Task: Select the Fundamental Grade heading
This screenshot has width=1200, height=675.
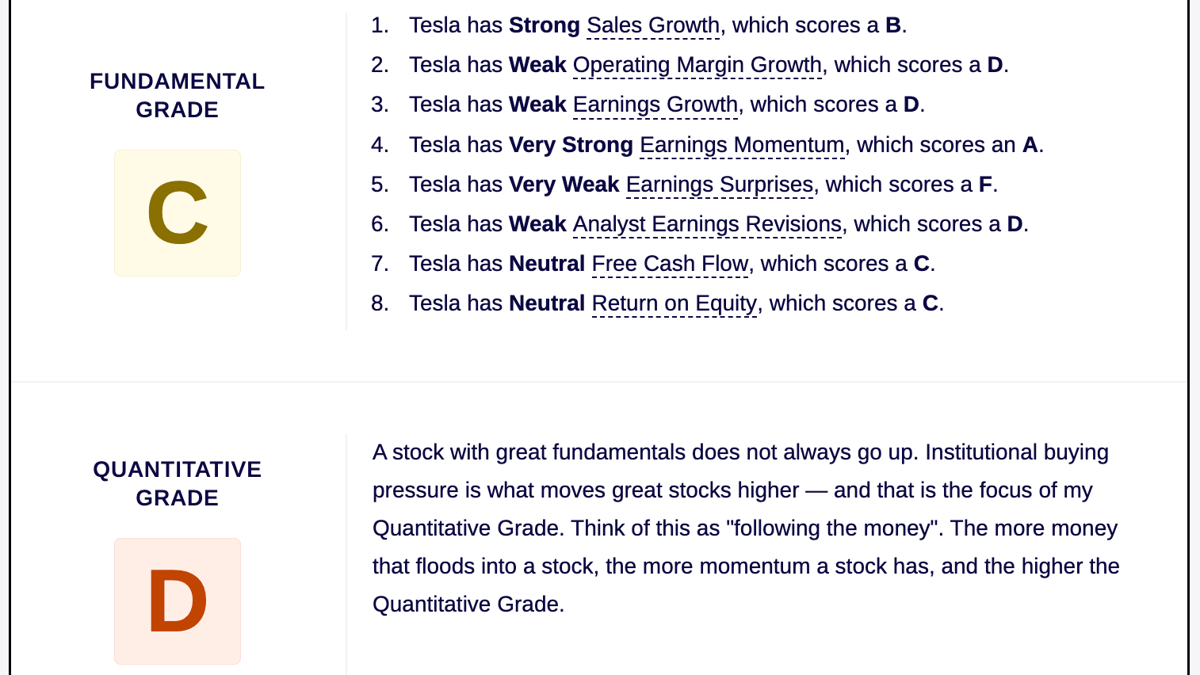Action: tap(177, 95)
